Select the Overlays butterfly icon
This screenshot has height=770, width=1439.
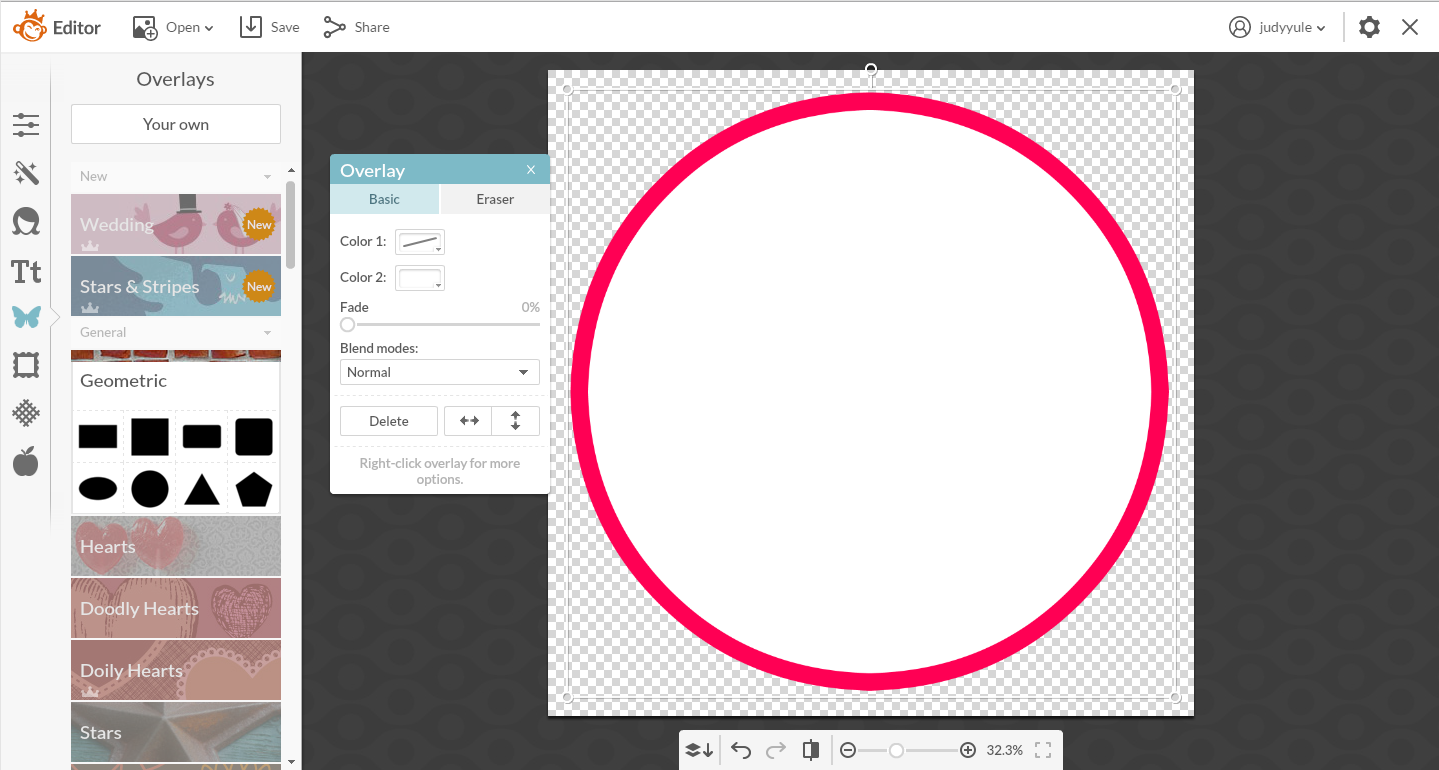click(26, 318)
